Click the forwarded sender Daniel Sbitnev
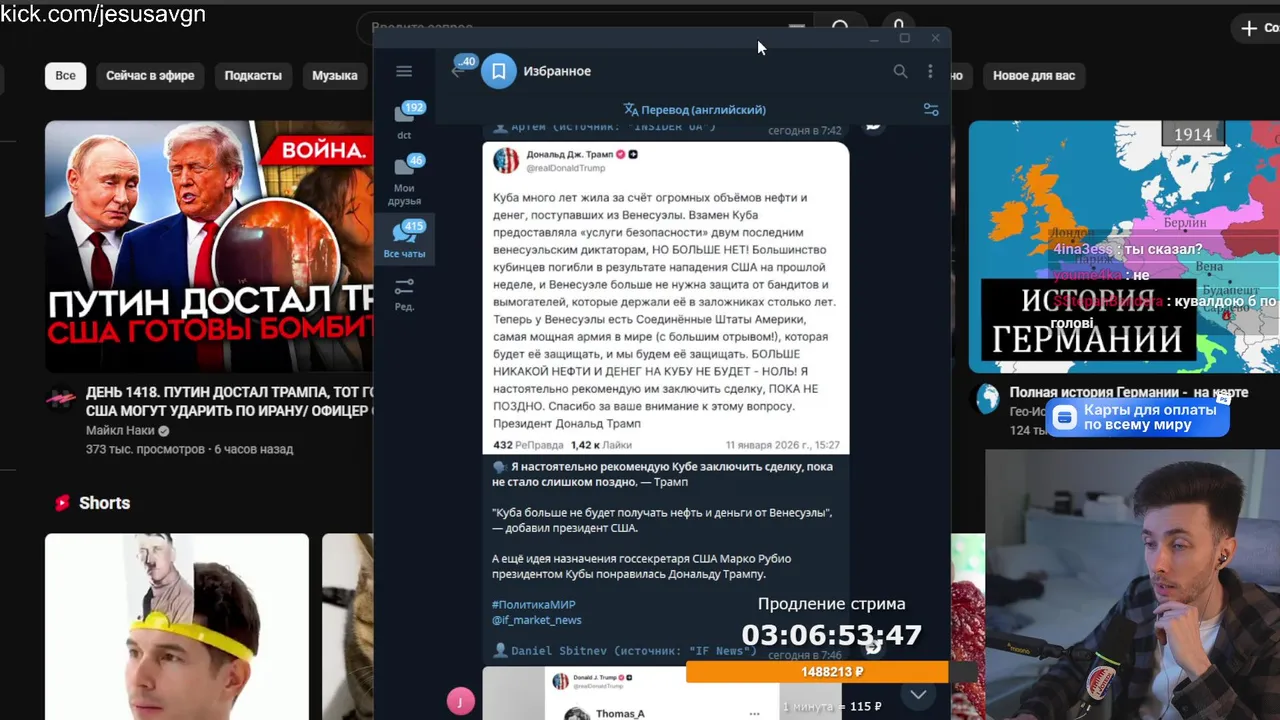Viewport: 1280px width, 720px height. click(x=560, y=651)
